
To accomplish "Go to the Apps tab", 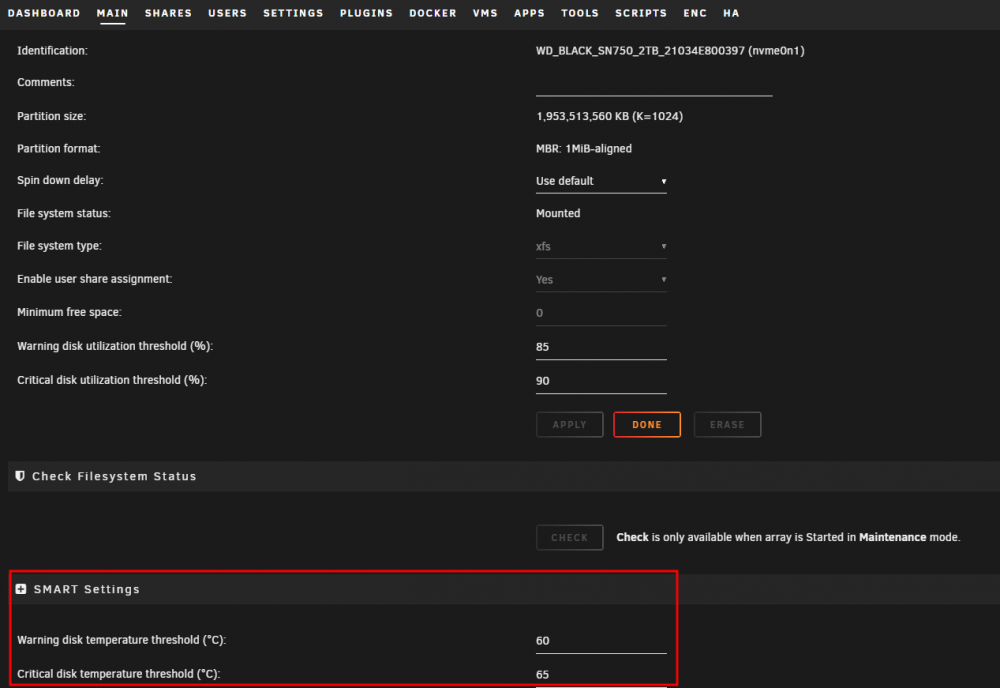I will tap(529, 13).
